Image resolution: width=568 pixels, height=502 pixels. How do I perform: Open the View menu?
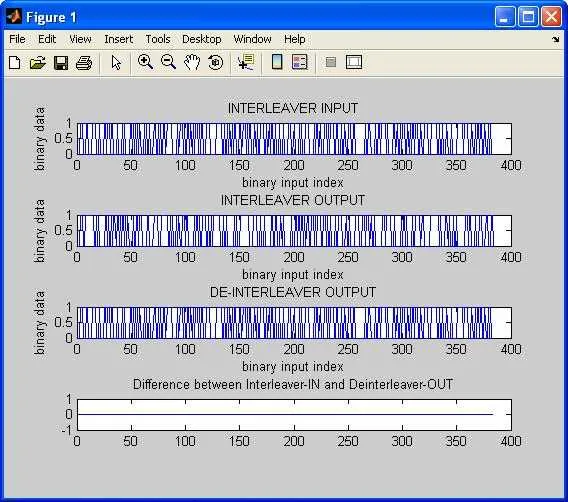[x=80, y=39]
